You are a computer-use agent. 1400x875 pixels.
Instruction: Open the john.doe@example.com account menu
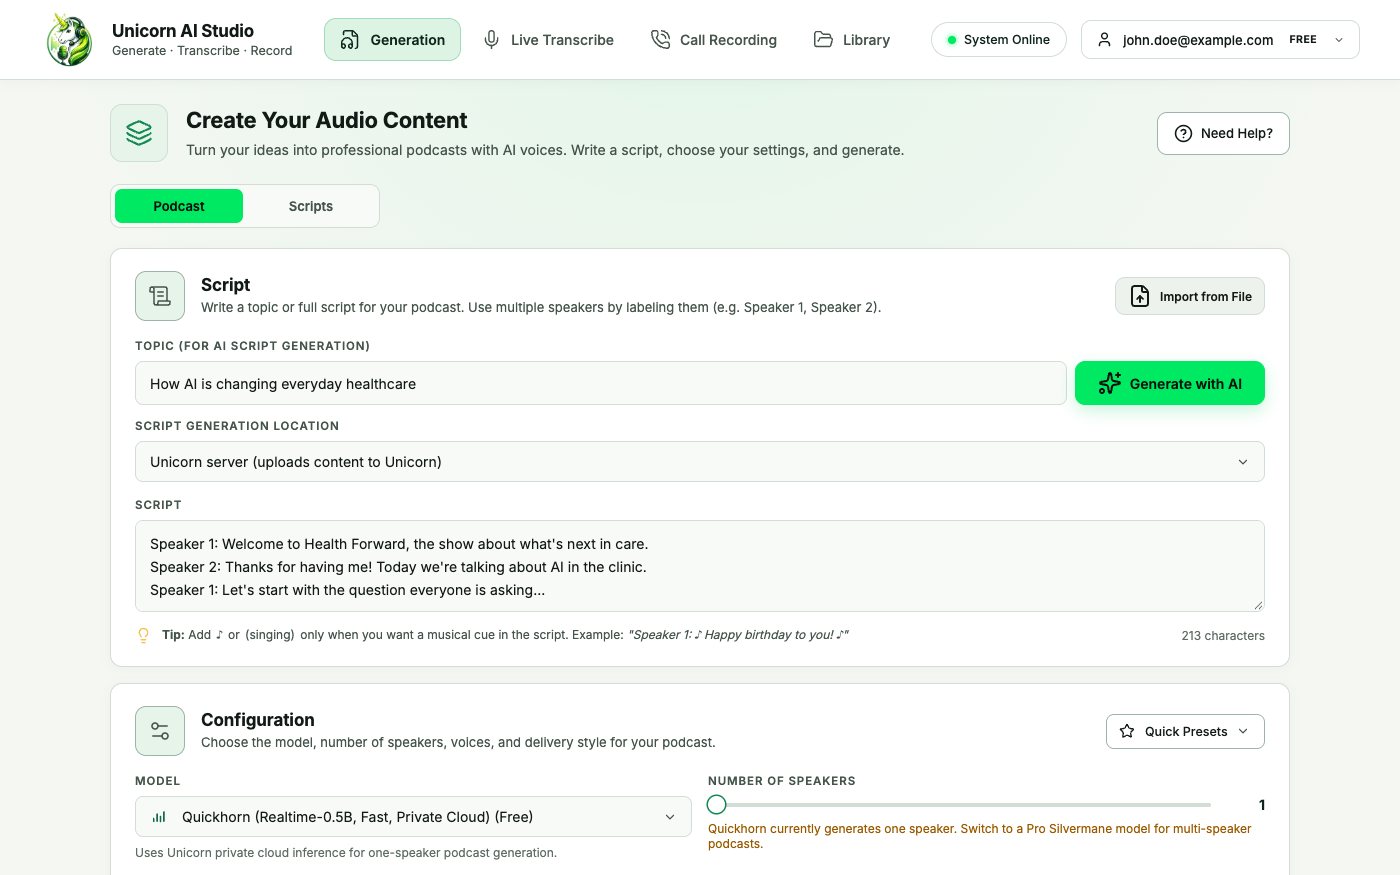[1220, 40]
